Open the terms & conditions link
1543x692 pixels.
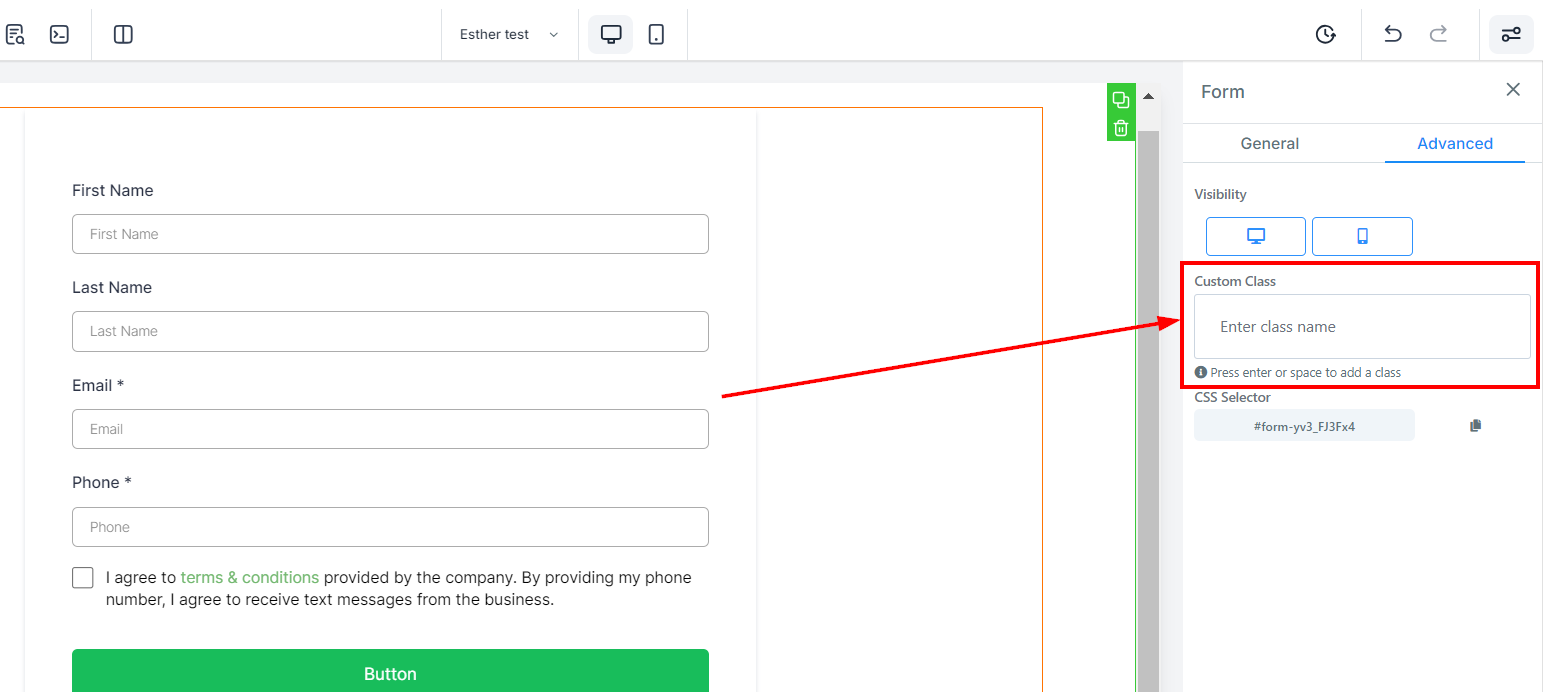(250, 577)
